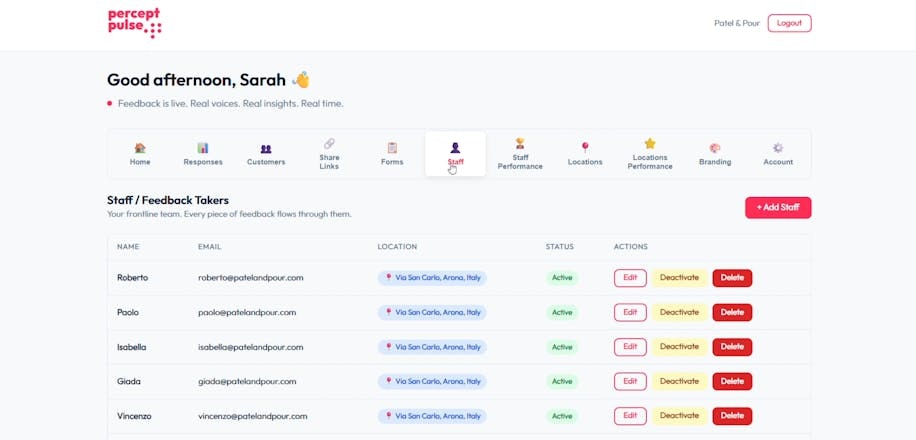The image size is (916, 440).
Task: Click the Responses bar chart icon
Action: [x=203, y=148]
